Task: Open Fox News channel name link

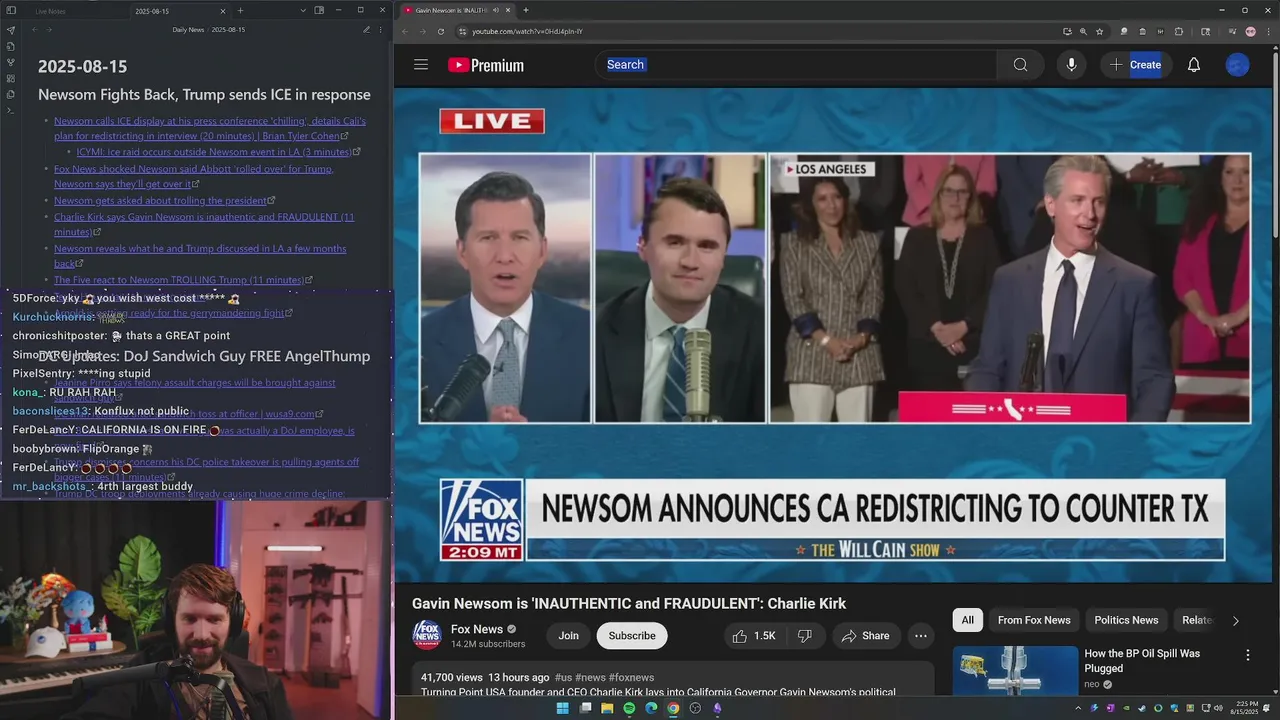Action: (x=477, y=629)
